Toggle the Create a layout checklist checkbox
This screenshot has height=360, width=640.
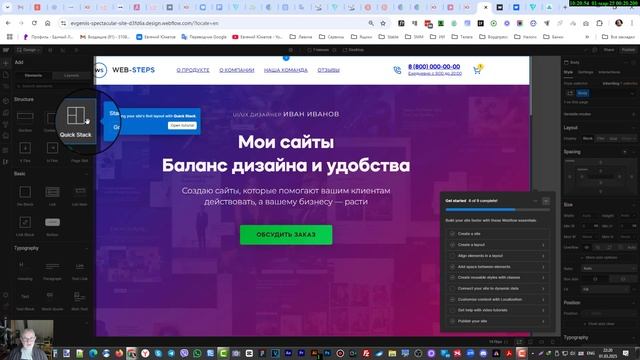(452, 245)
